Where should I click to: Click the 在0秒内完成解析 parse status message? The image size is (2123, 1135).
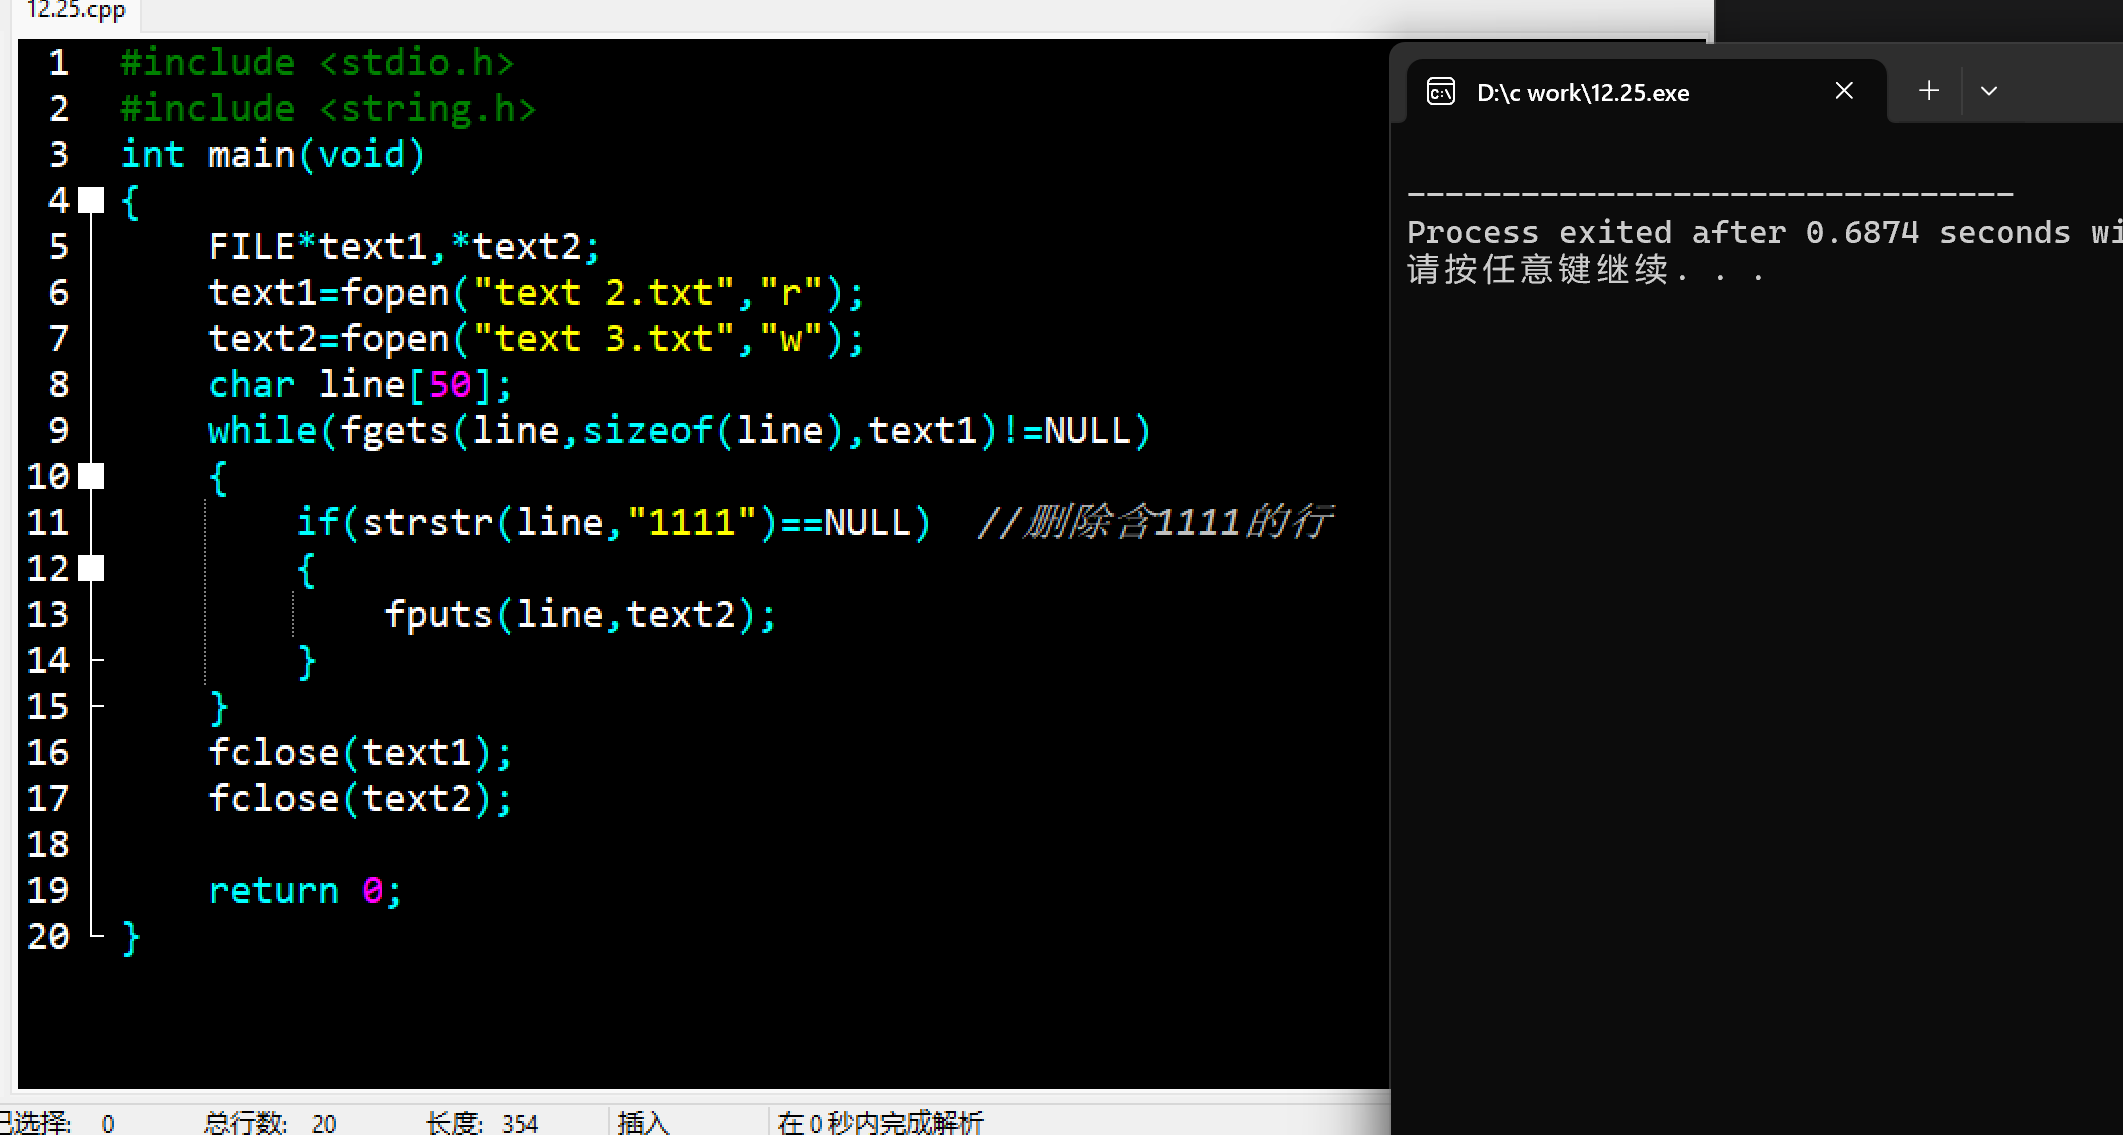tap(880, 1122)
